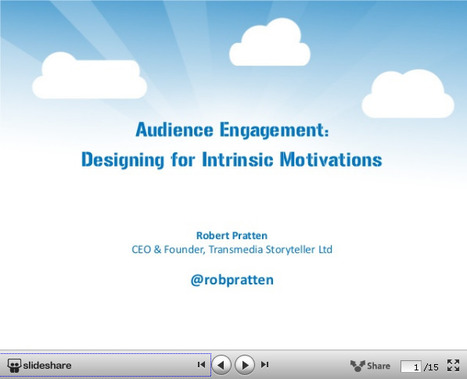Open the SlideShare logo link
This screenshot has width=467, height=379.
coord(39,365)
